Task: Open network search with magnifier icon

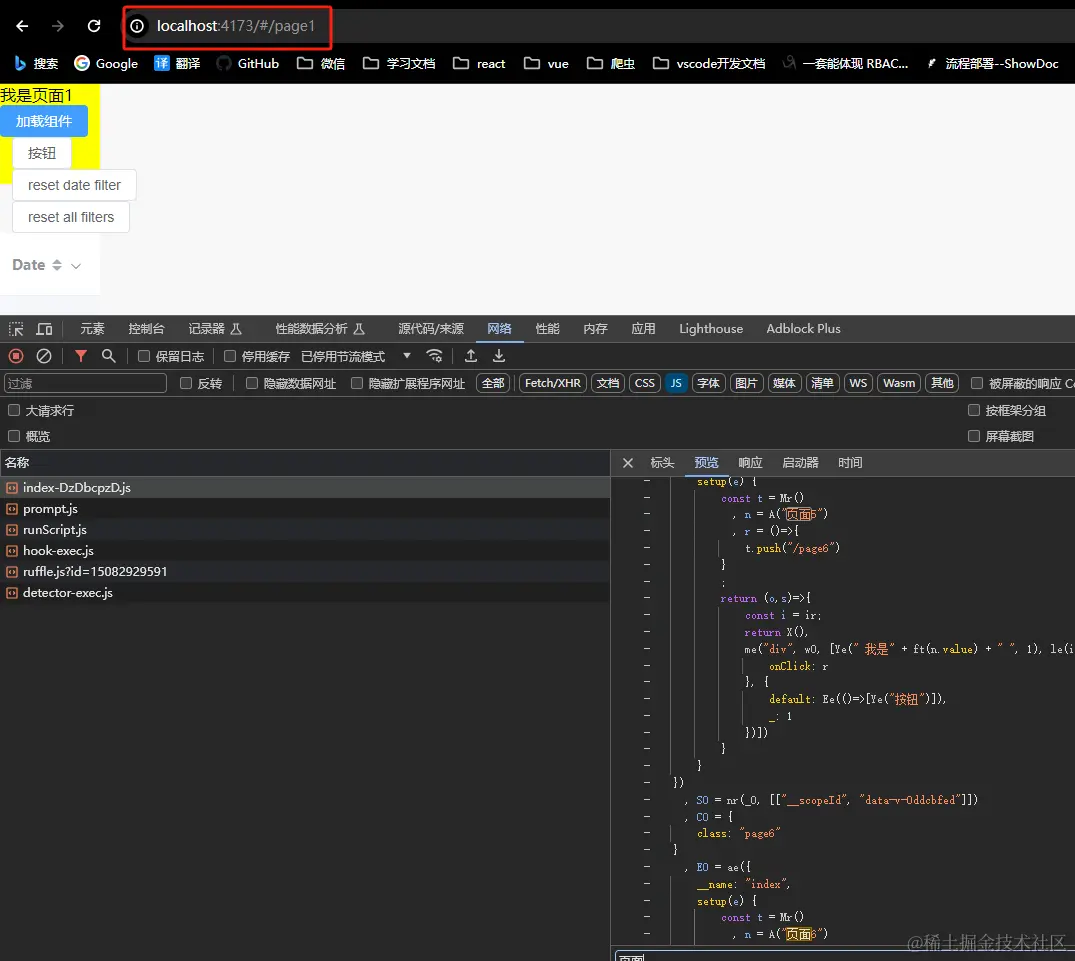Action: pos(108,356)
